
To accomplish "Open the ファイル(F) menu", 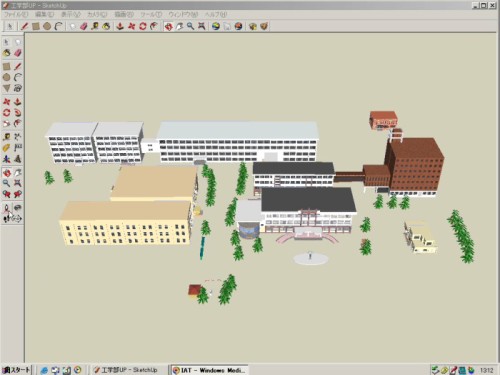I will [16, 14].
